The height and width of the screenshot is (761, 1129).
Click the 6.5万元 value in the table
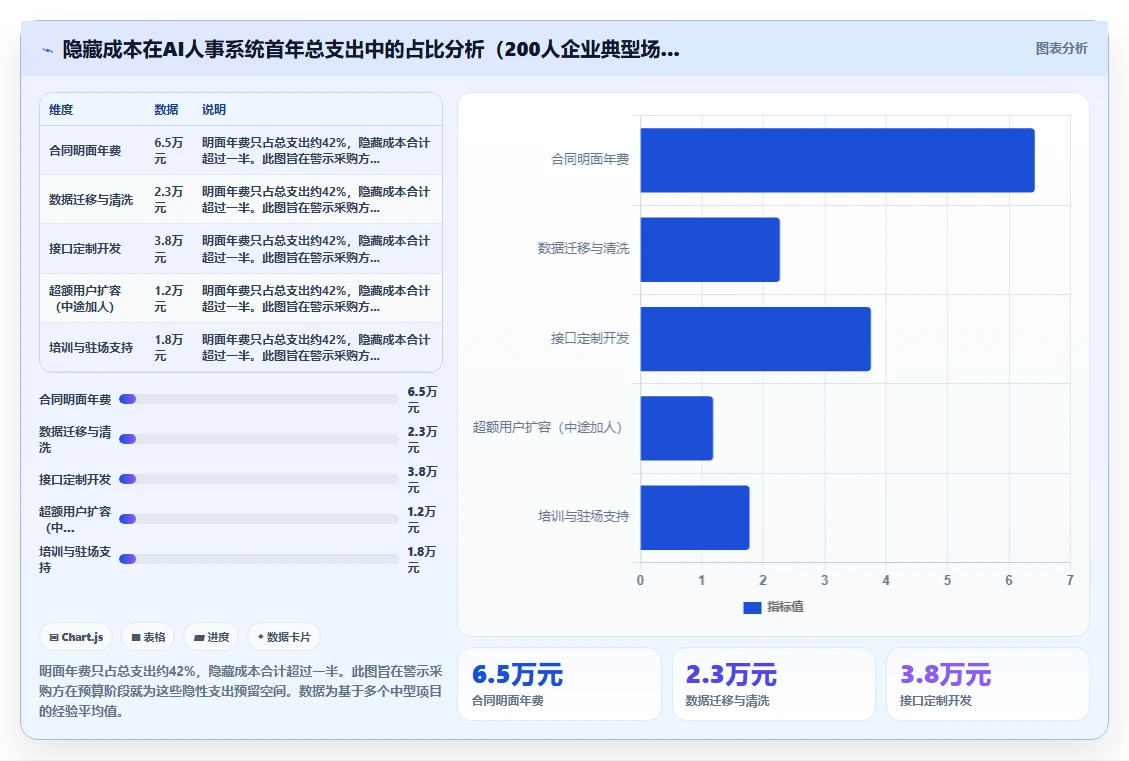[x=168, y=150]
